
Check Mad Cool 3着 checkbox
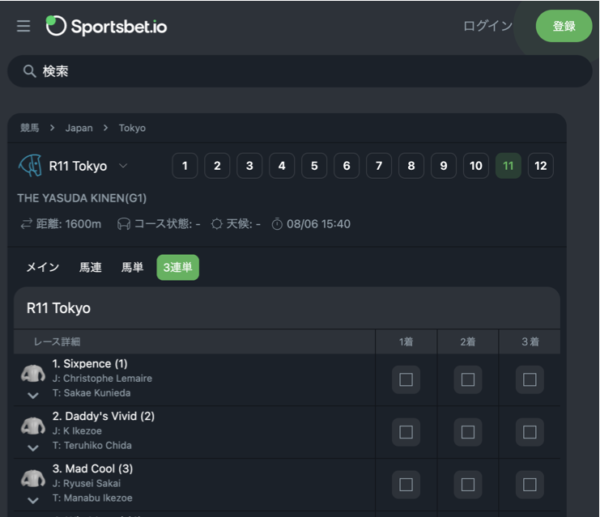tap(530, 484)
